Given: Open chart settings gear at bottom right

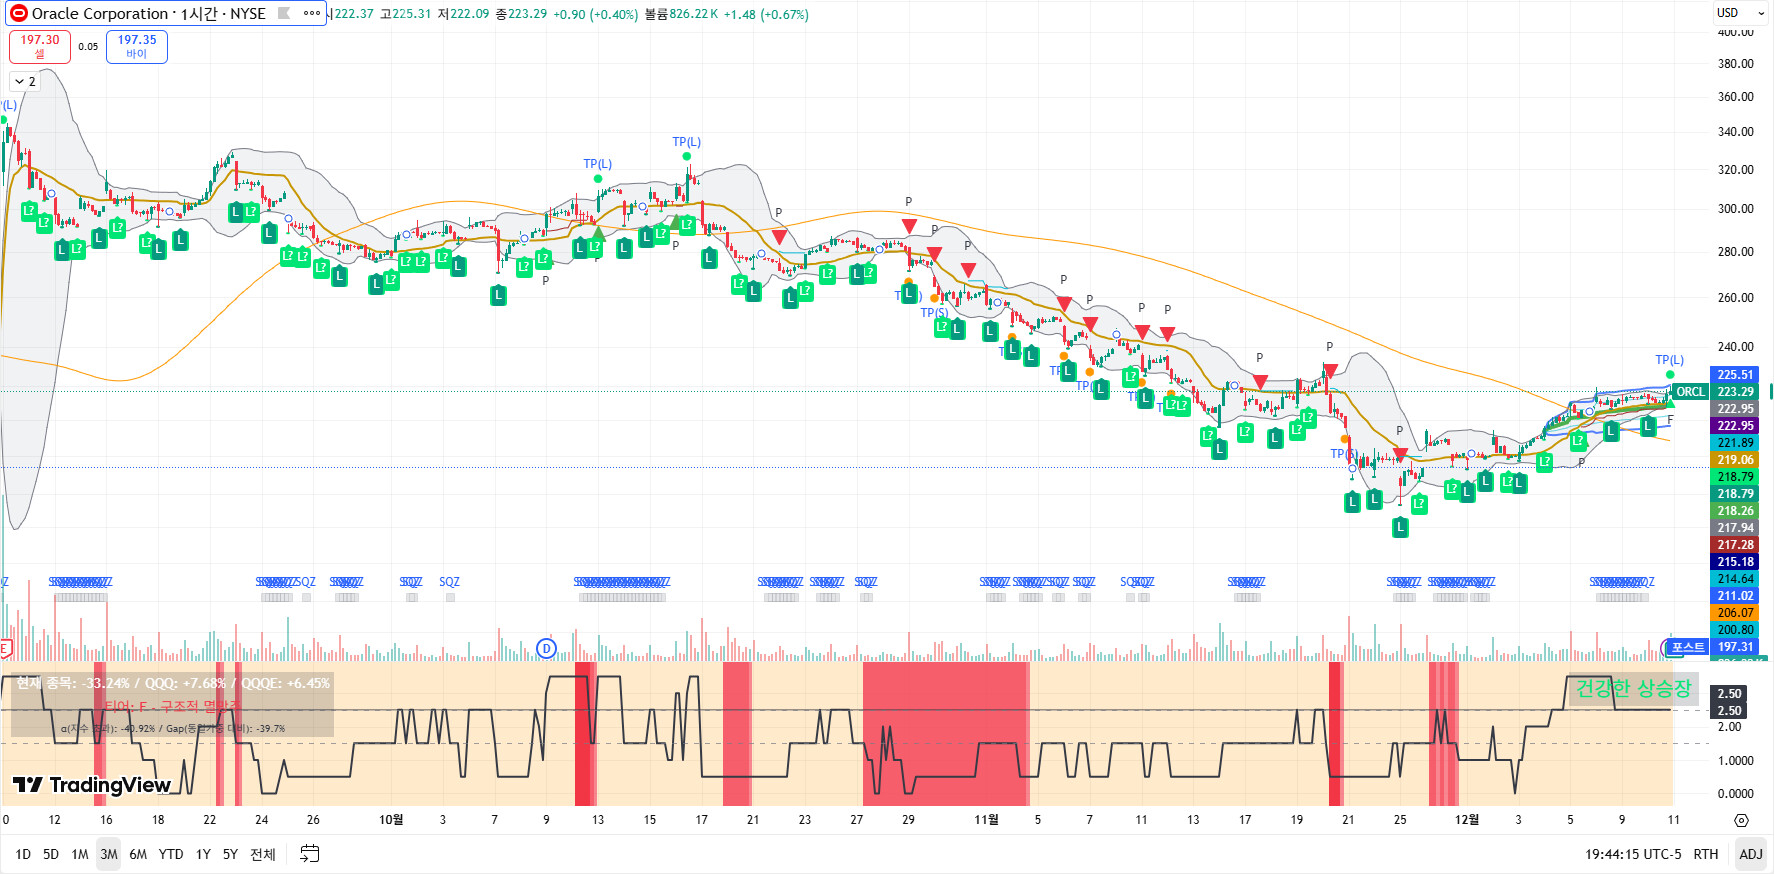Looking at the screenshot, I should click(x=1741, y=820).
